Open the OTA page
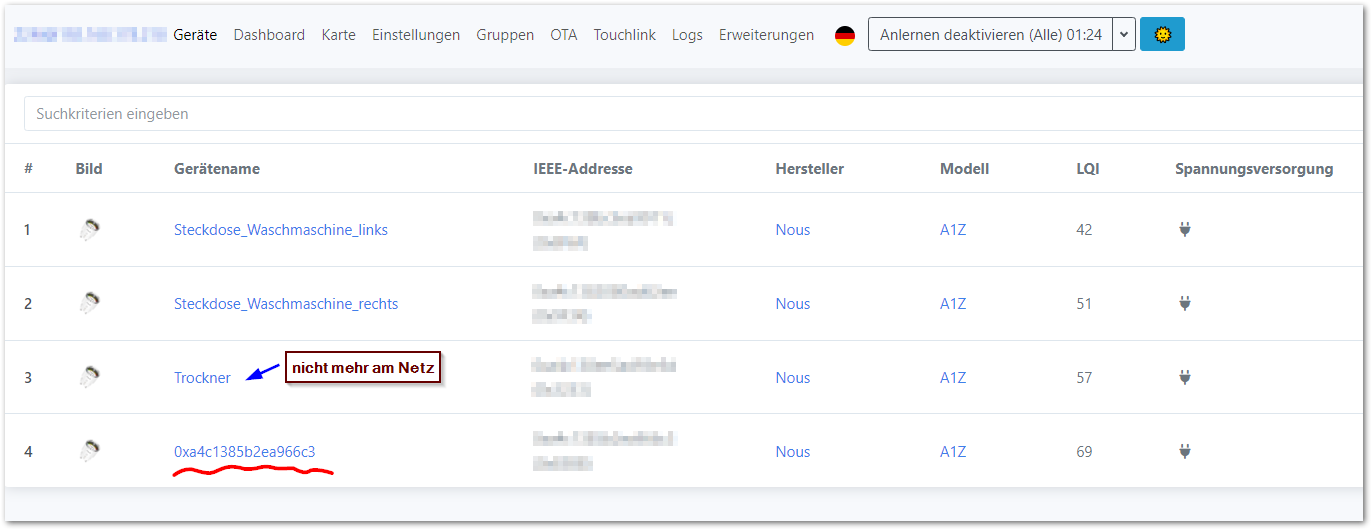 tap(563, 35)
